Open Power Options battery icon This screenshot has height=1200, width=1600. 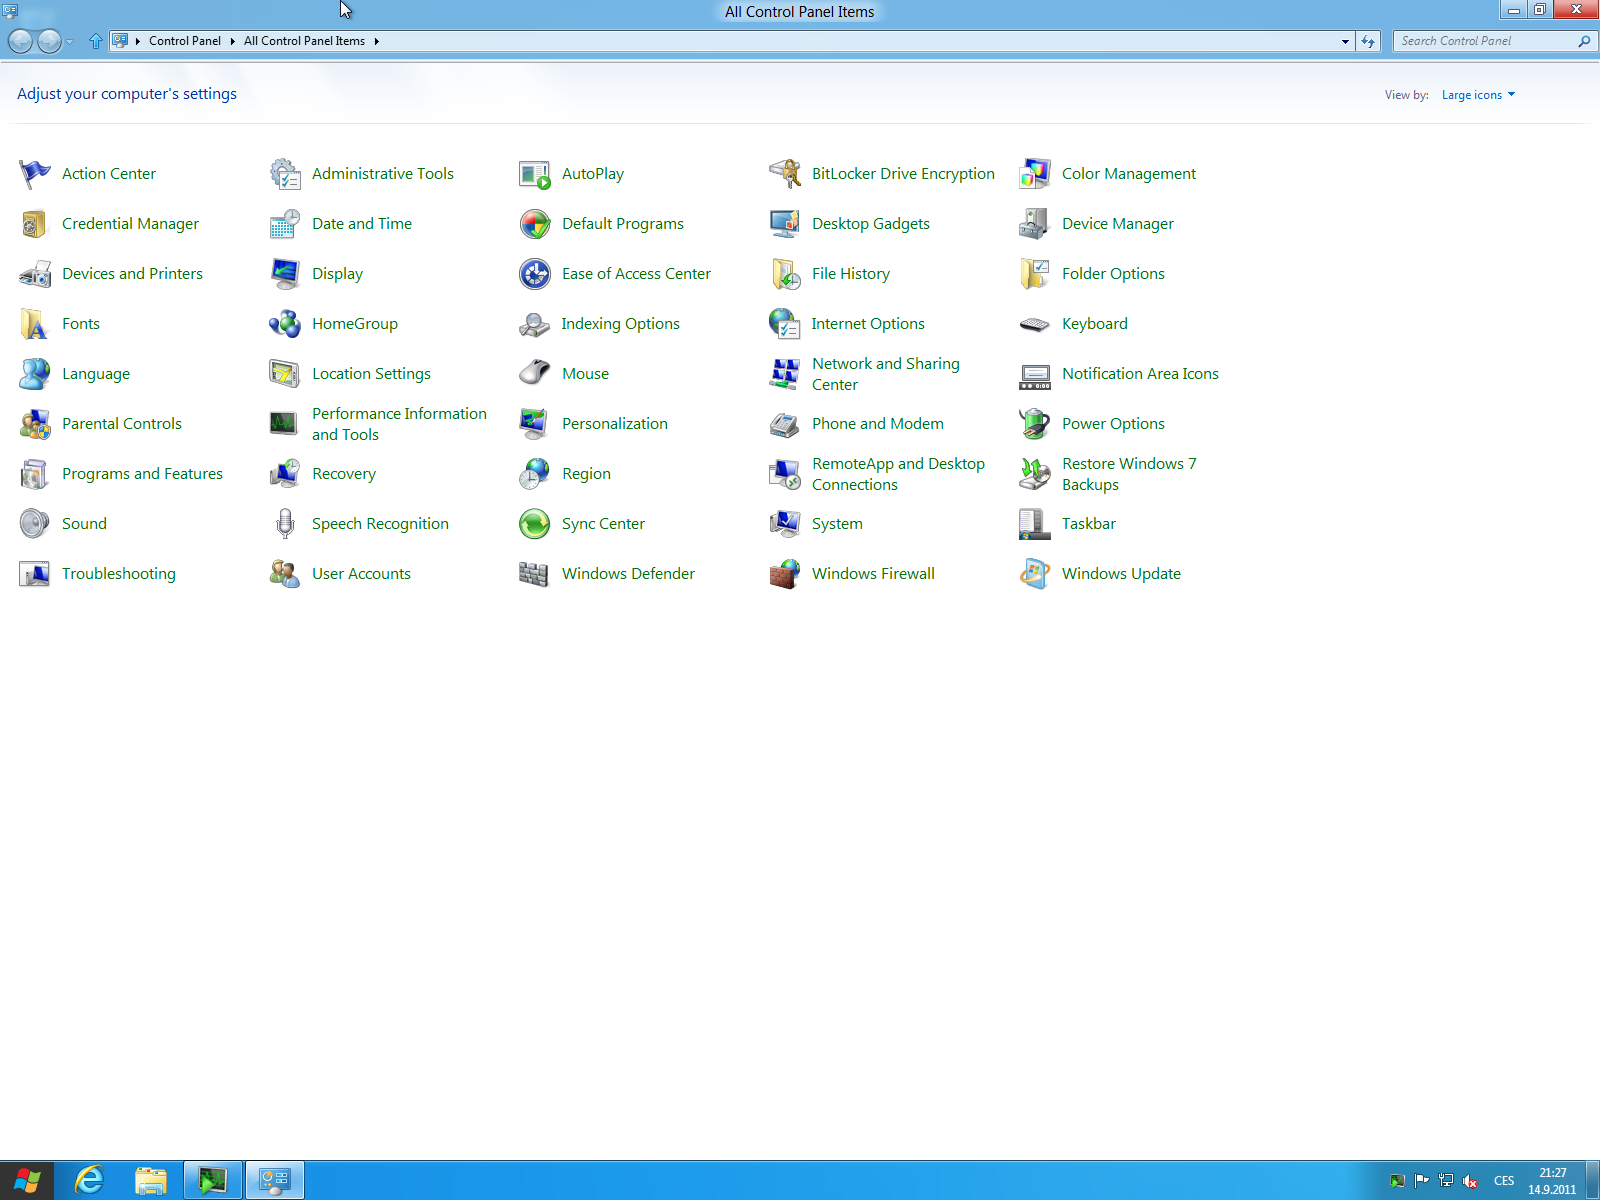pyautogui.click(x=1035, y=424)
